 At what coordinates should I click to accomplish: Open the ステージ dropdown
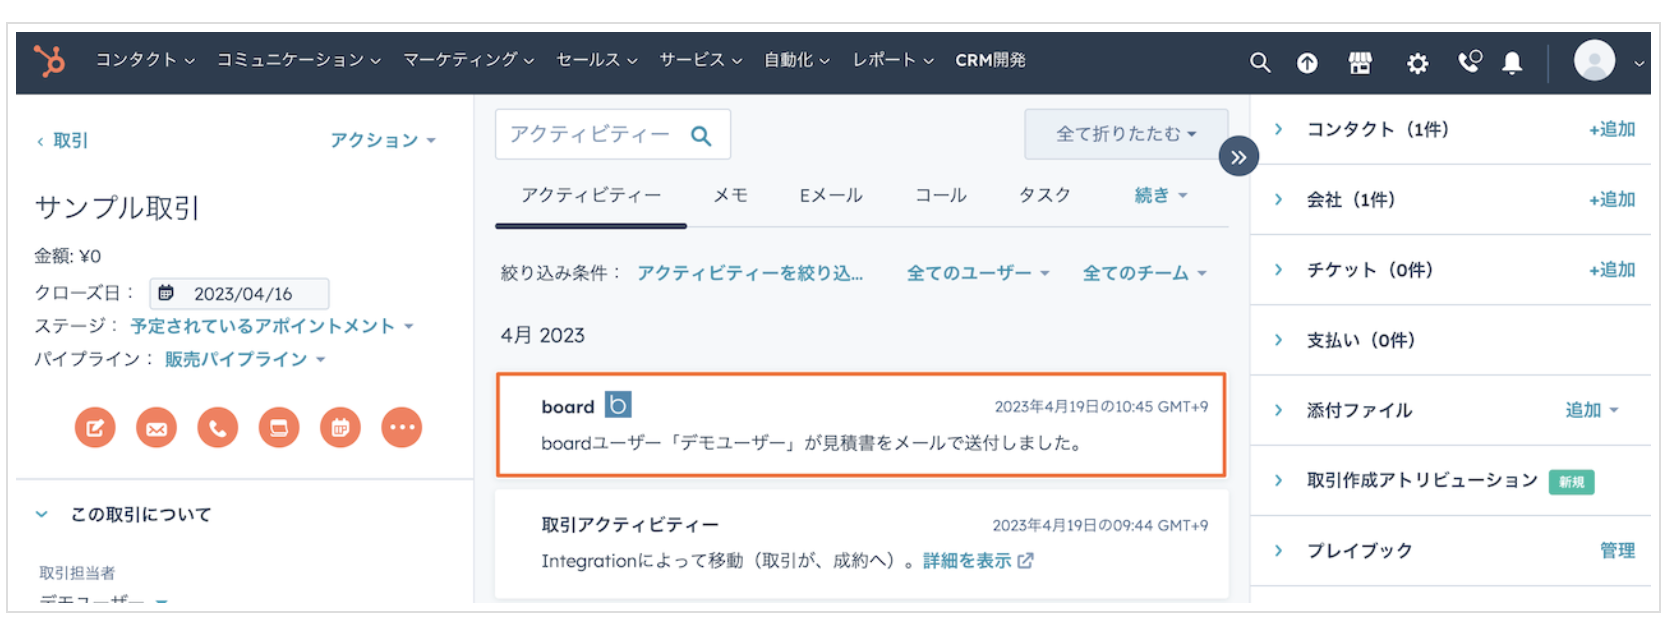271,327
